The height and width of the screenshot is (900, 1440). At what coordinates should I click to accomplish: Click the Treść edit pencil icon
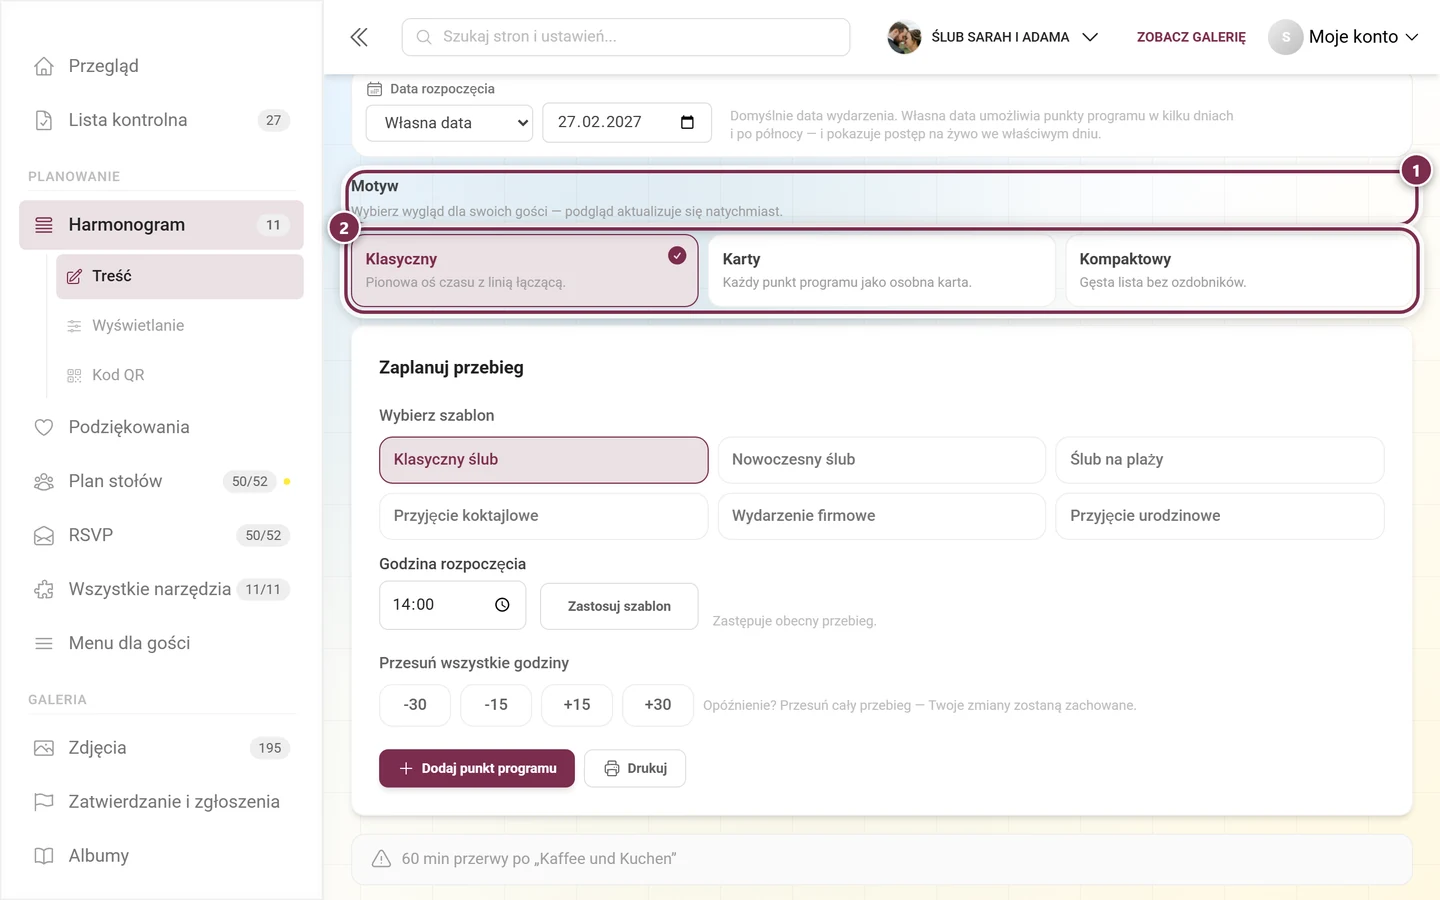coord(74,276)
